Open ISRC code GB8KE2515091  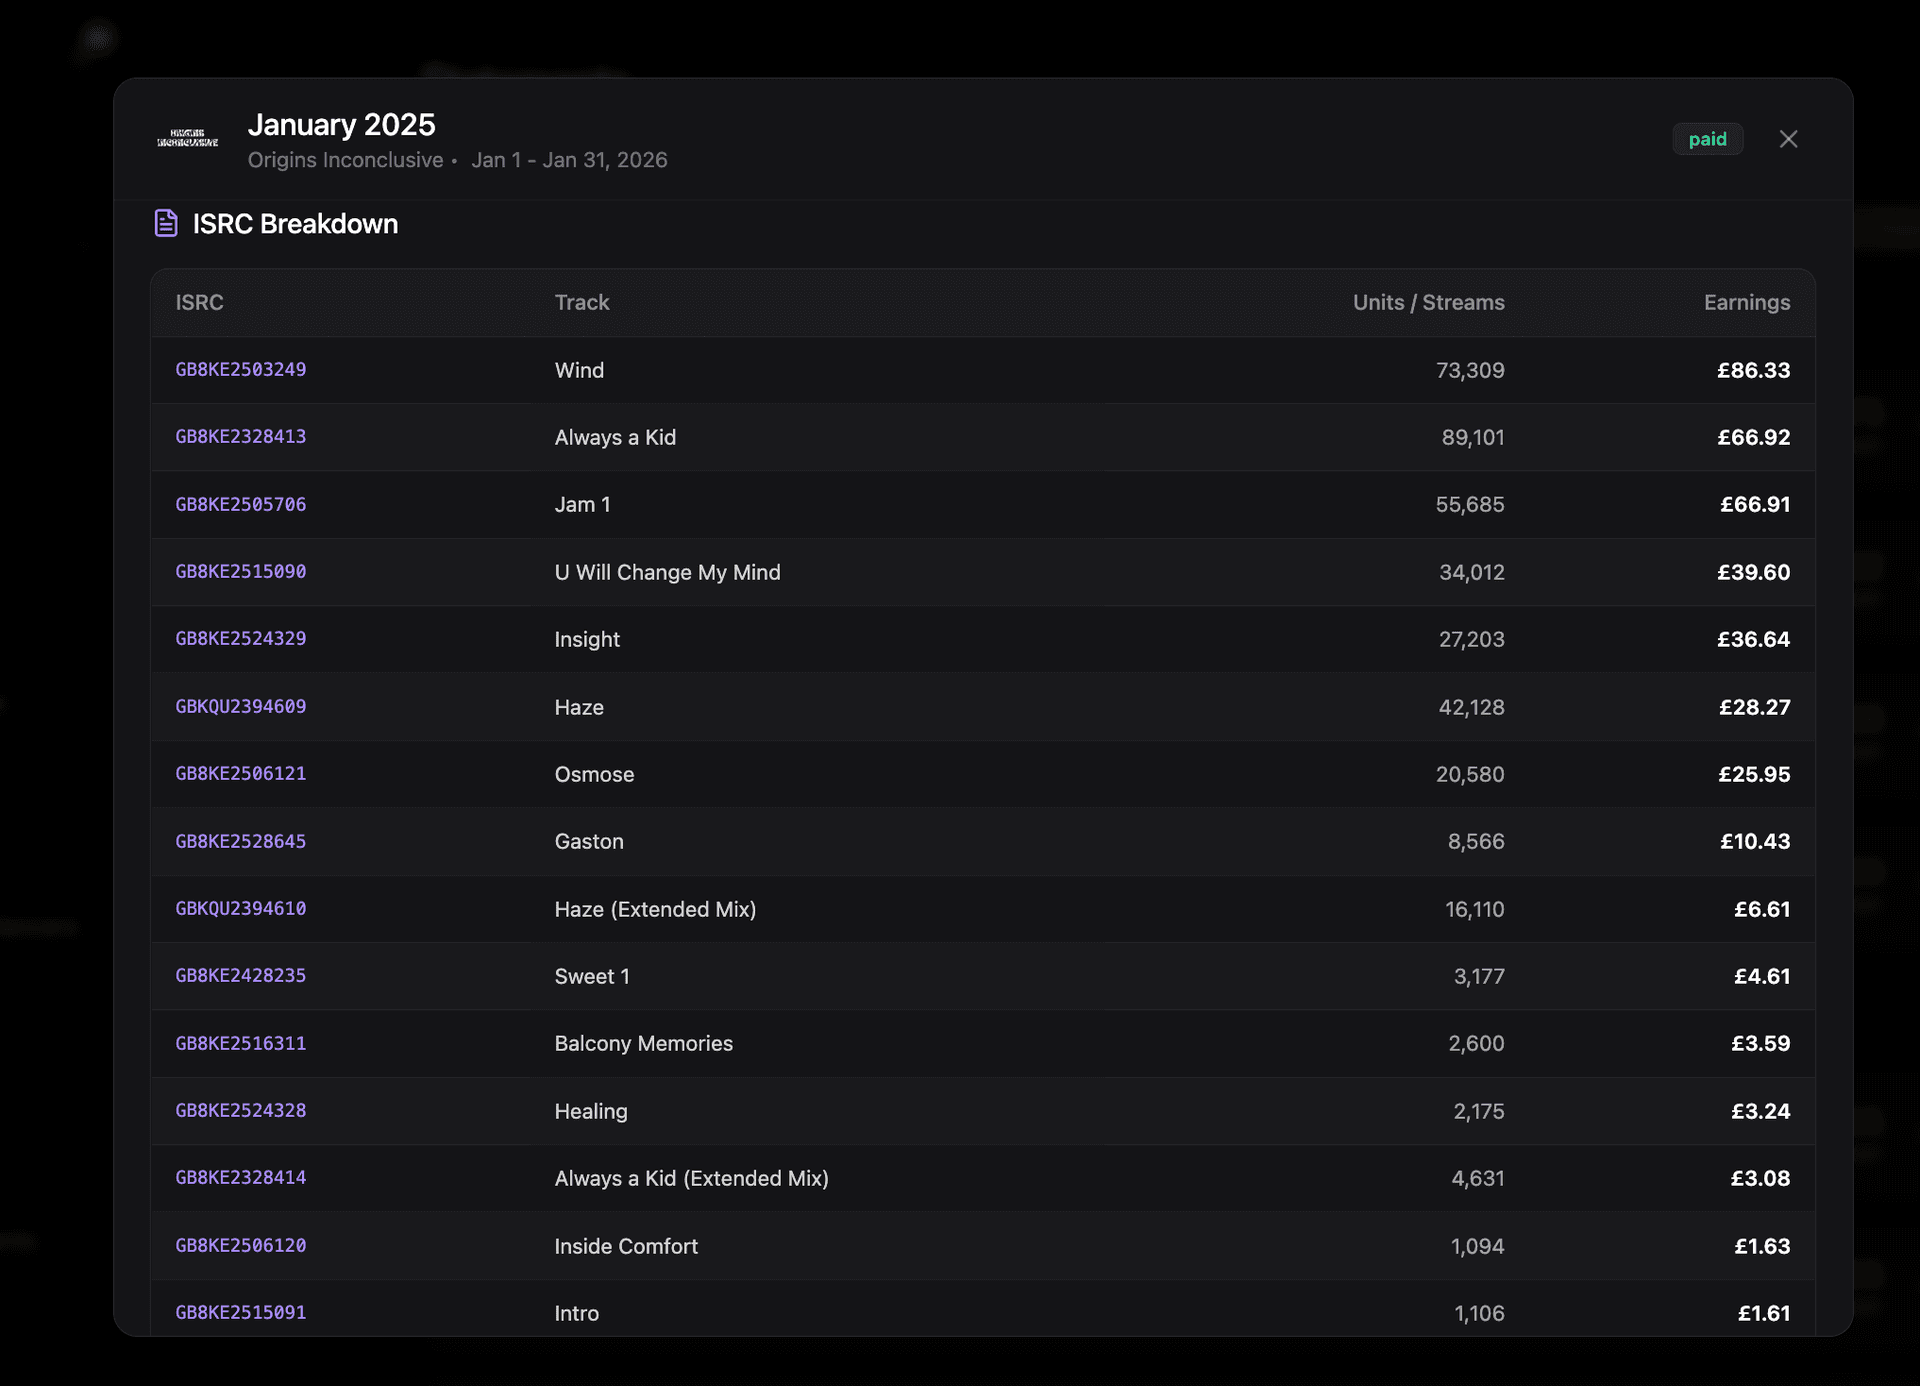click(x=241, y=1312)
